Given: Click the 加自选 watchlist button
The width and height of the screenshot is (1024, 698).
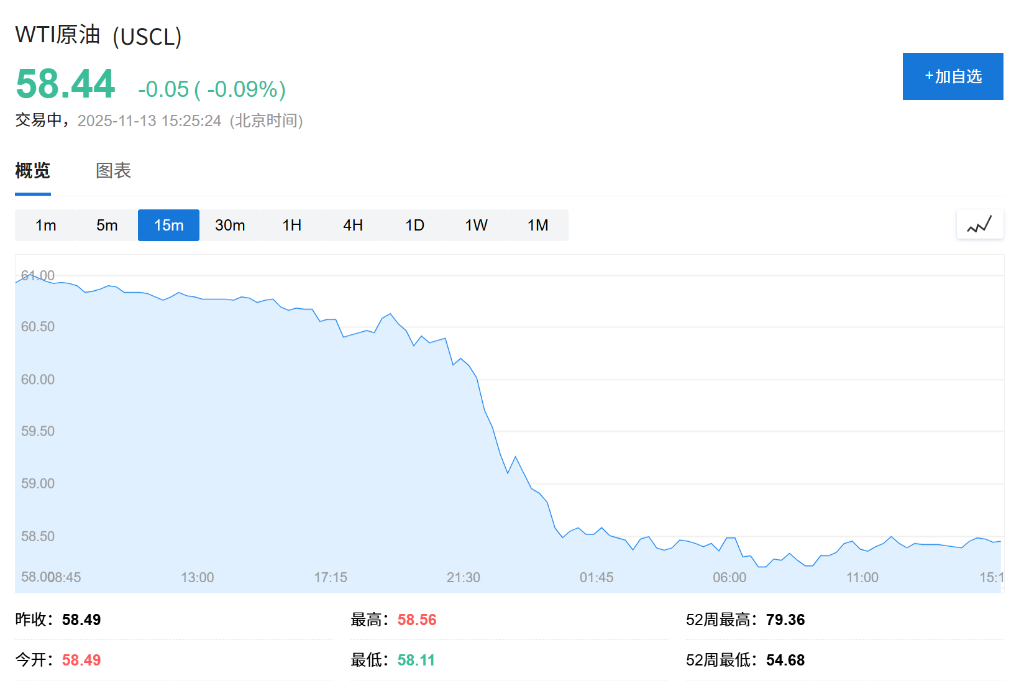Looking at the screenshot, I should [952, 76].
